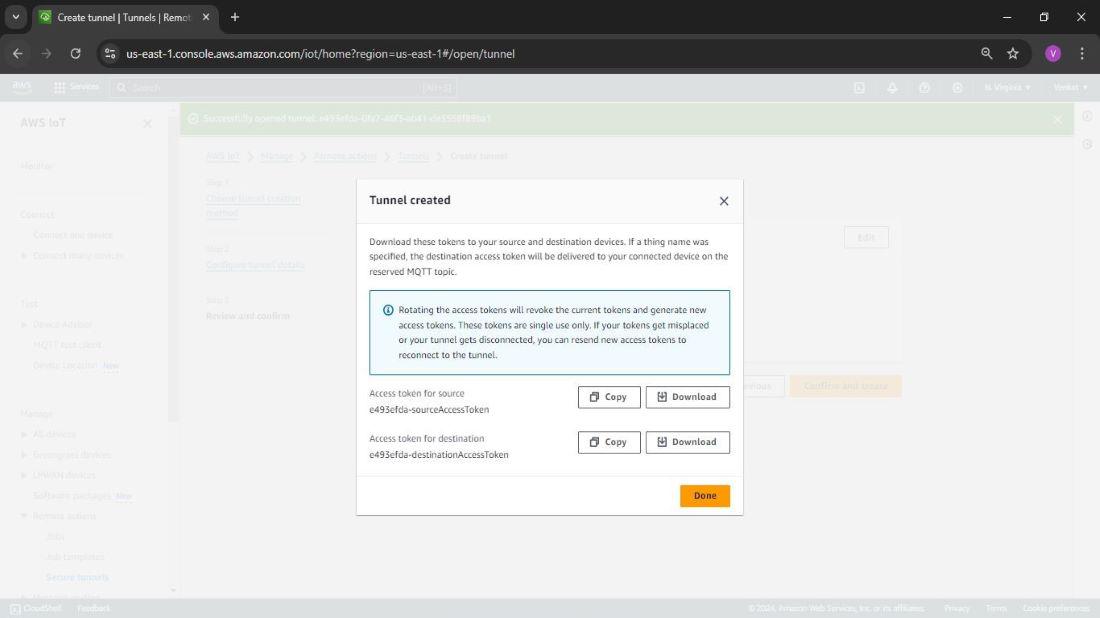Click the text e493efda-destinationAccessToken

[x=438, y=455]
